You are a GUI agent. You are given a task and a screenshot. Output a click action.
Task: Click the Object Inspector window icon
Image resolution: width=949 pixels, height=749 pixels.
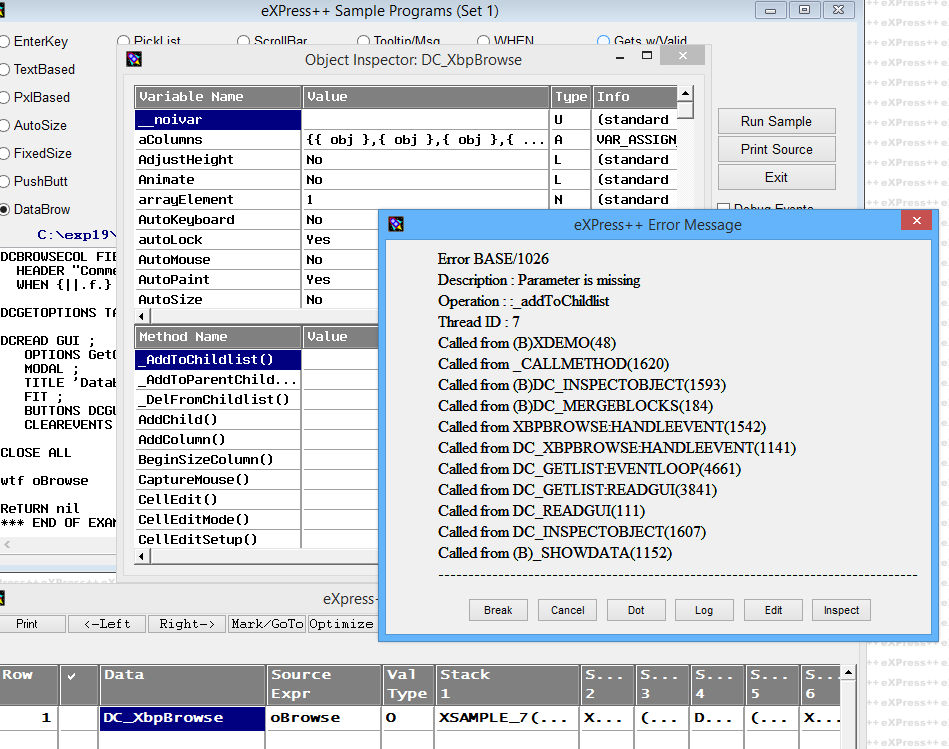[x=133, y=59]
